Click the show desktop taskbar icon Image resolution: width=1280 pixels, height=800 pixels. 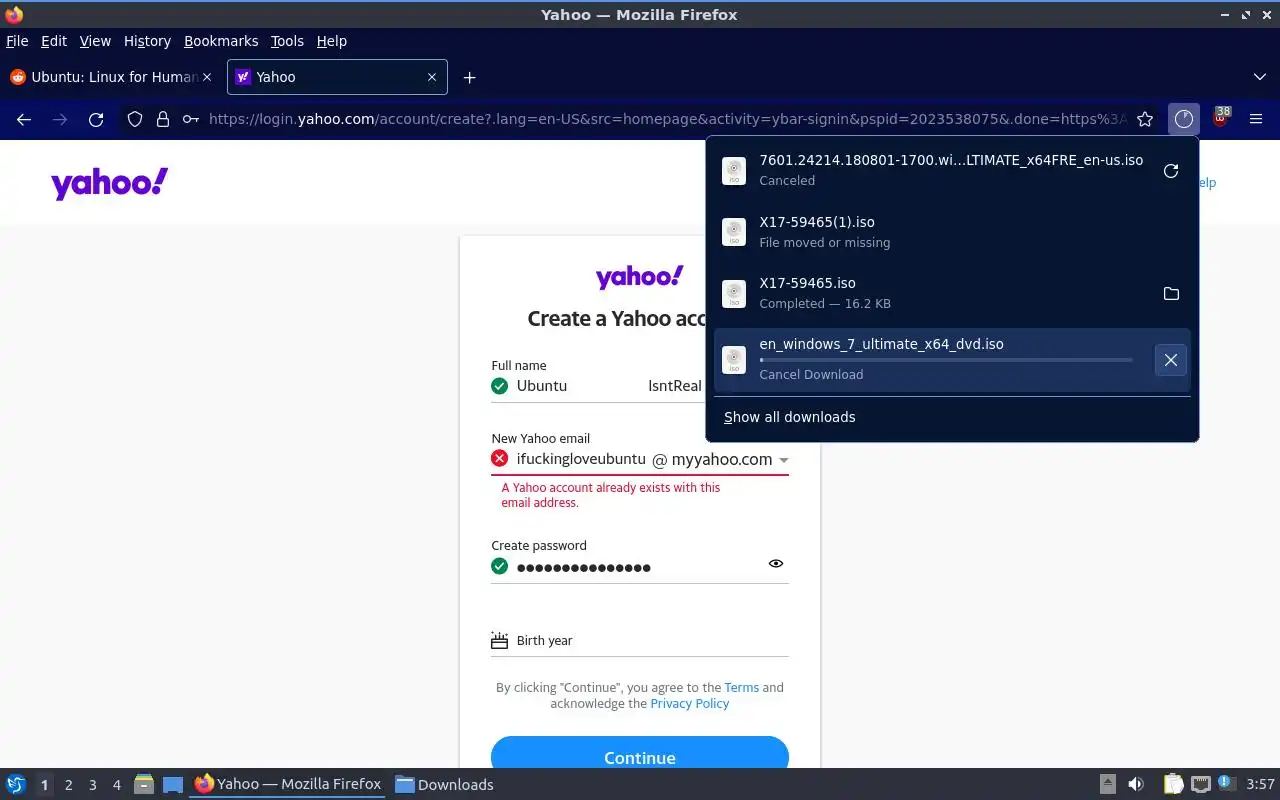(x=173, y=785)
